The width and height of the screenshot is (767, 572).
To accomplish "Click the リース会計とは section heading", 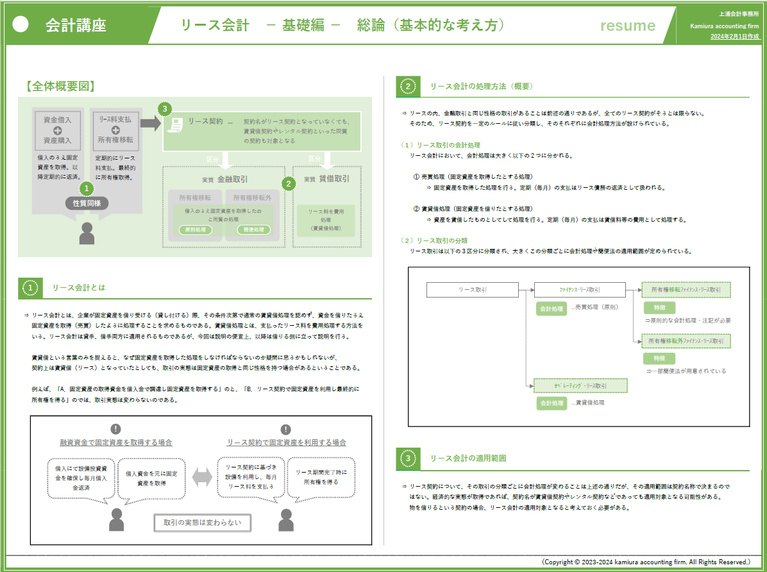I will pyautogui.click(x=78, y=288).
